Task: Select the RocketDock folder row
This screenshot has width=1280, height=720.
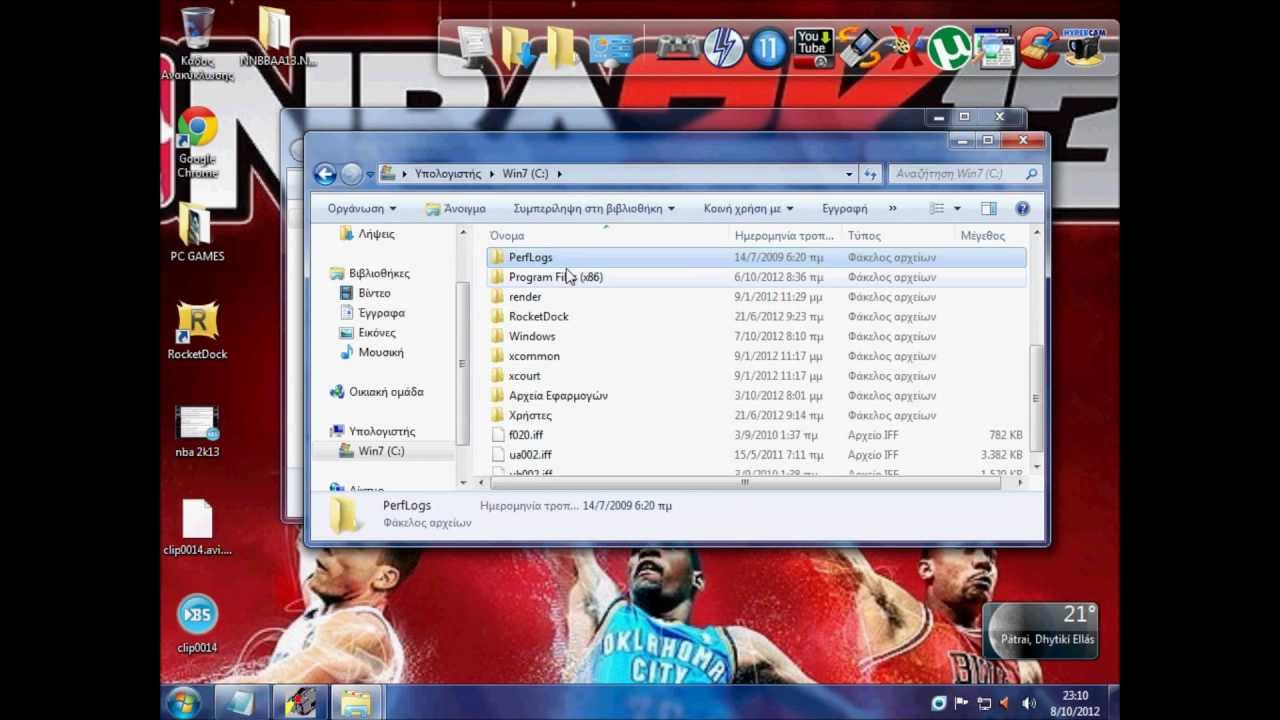Action: 756,316
